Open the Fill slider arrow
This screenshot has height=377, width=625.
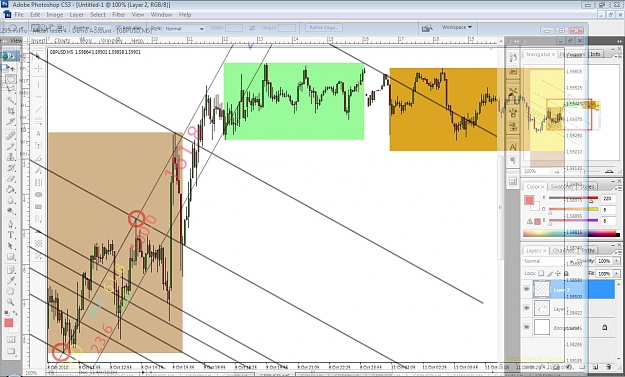617,273
